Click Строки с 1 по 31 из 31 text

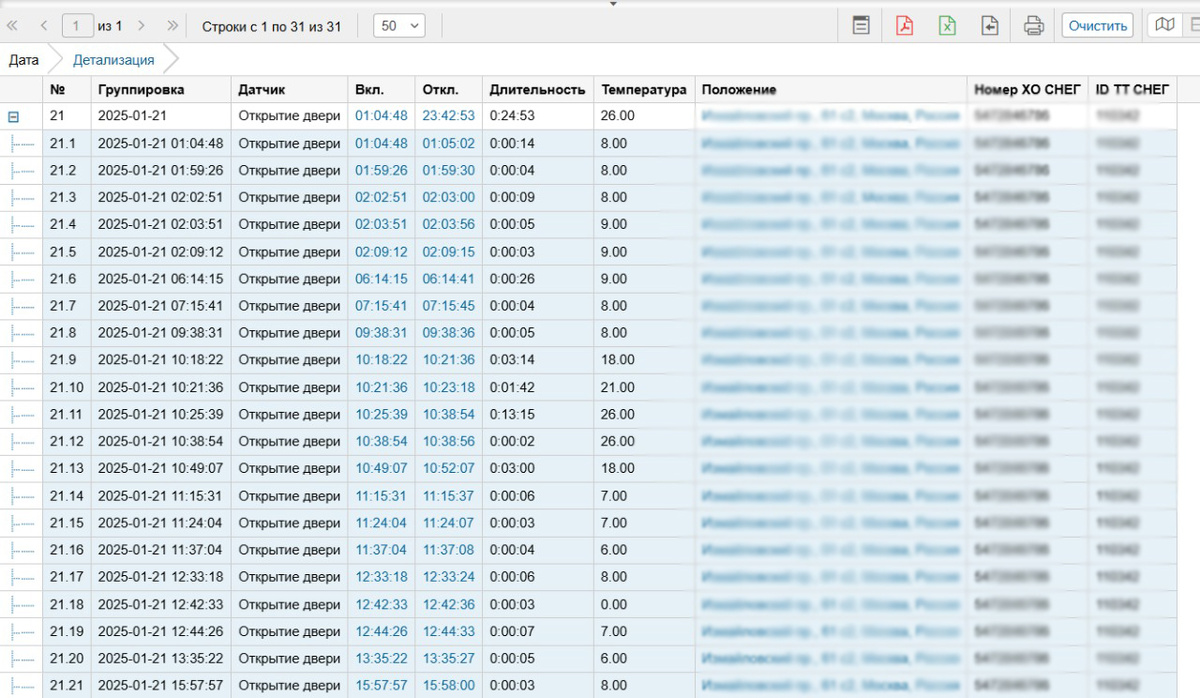pos(271,26)
